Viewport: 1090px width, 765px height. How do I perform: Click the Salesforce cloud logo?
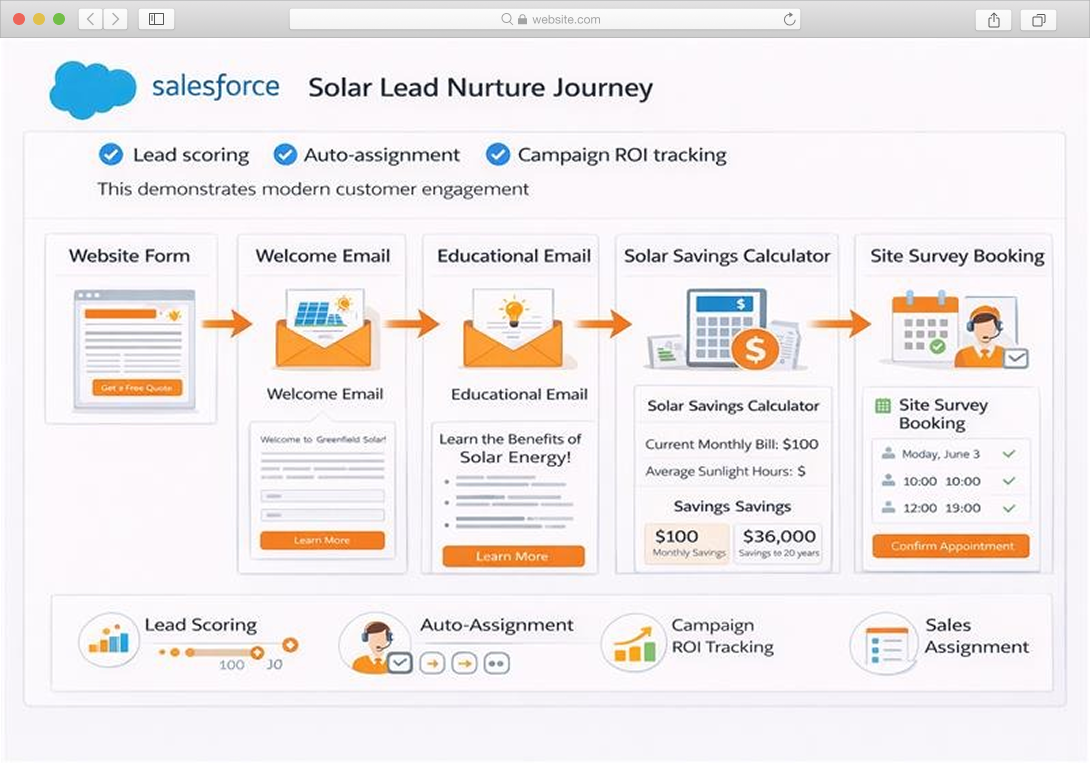coord(92,89)
